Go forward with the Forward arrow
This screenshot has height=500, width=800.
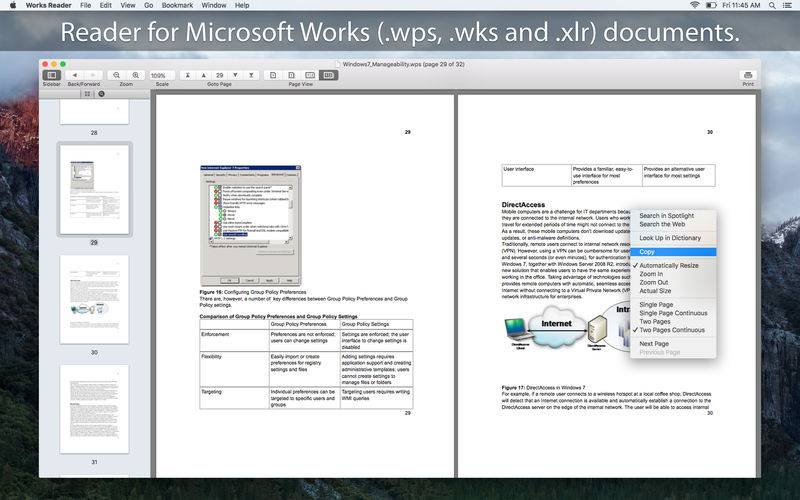pyautogui.click(x=92, y=75)
